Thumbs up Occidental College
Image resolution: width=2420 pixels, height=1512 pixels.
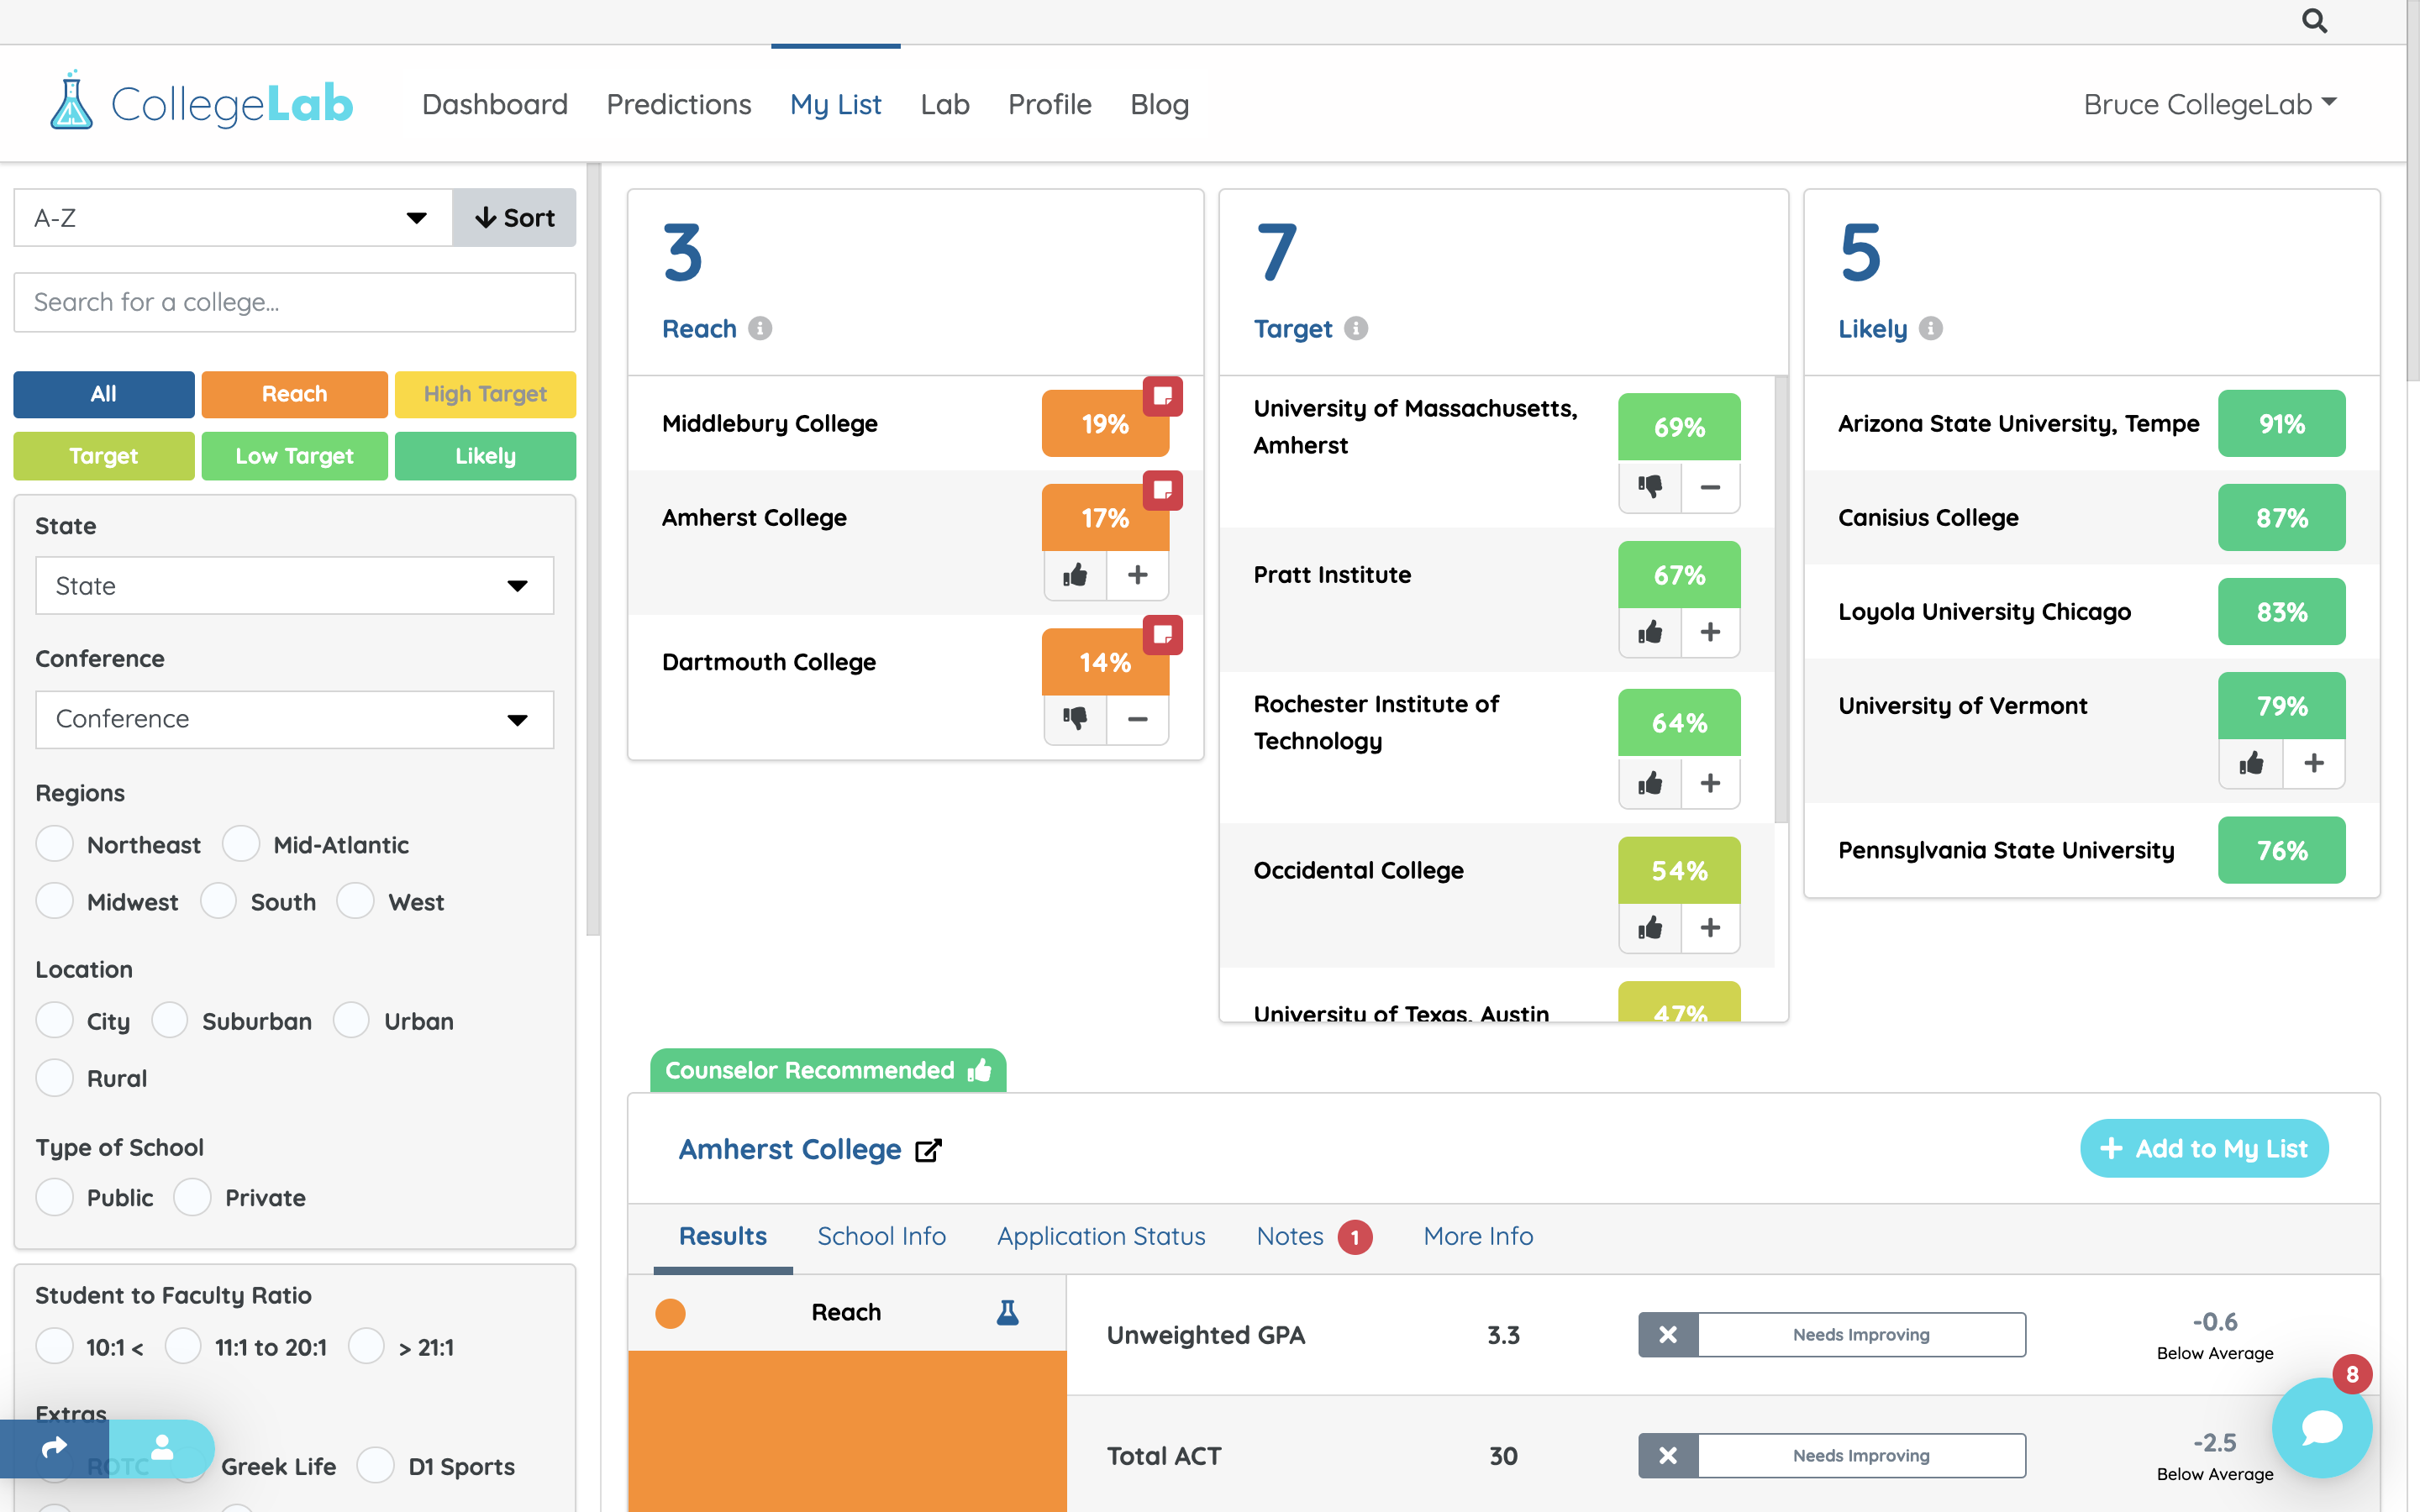(1650, 928)
